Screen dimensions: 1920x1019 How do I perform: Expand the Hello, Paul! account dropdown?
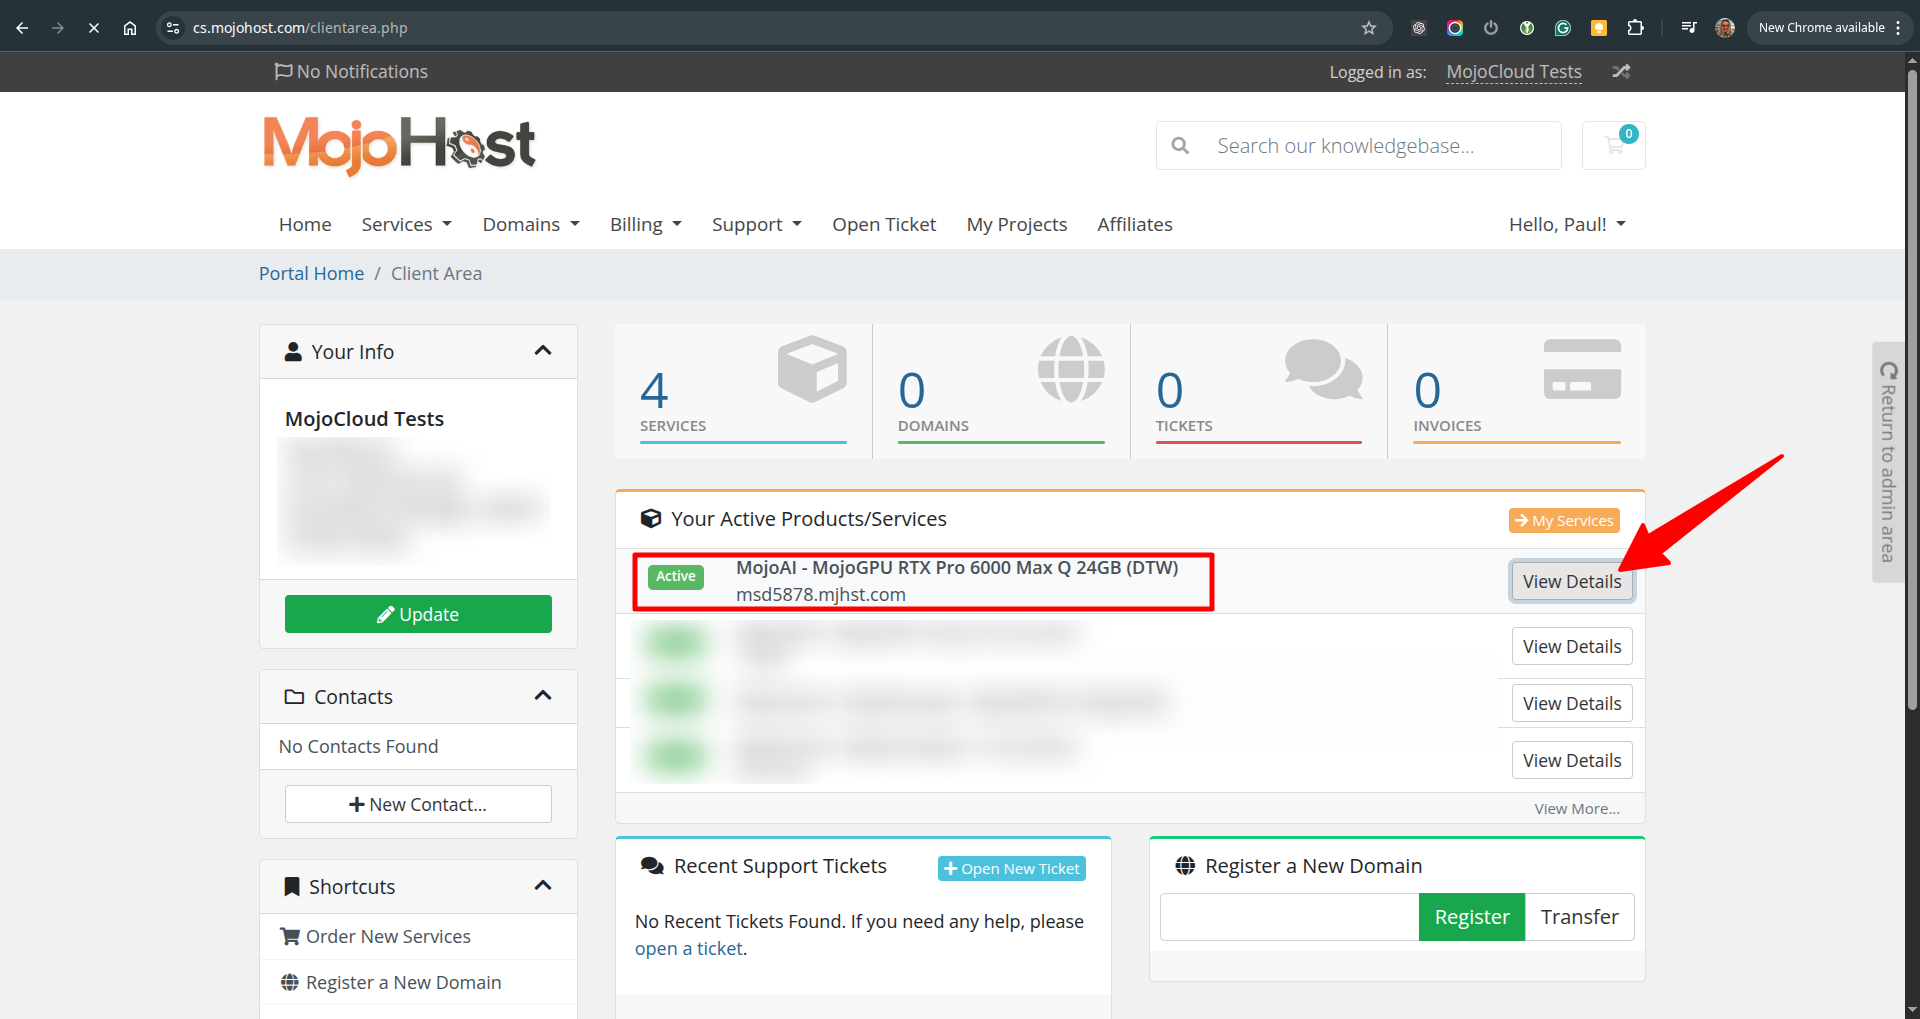[x=1567, y=225]
